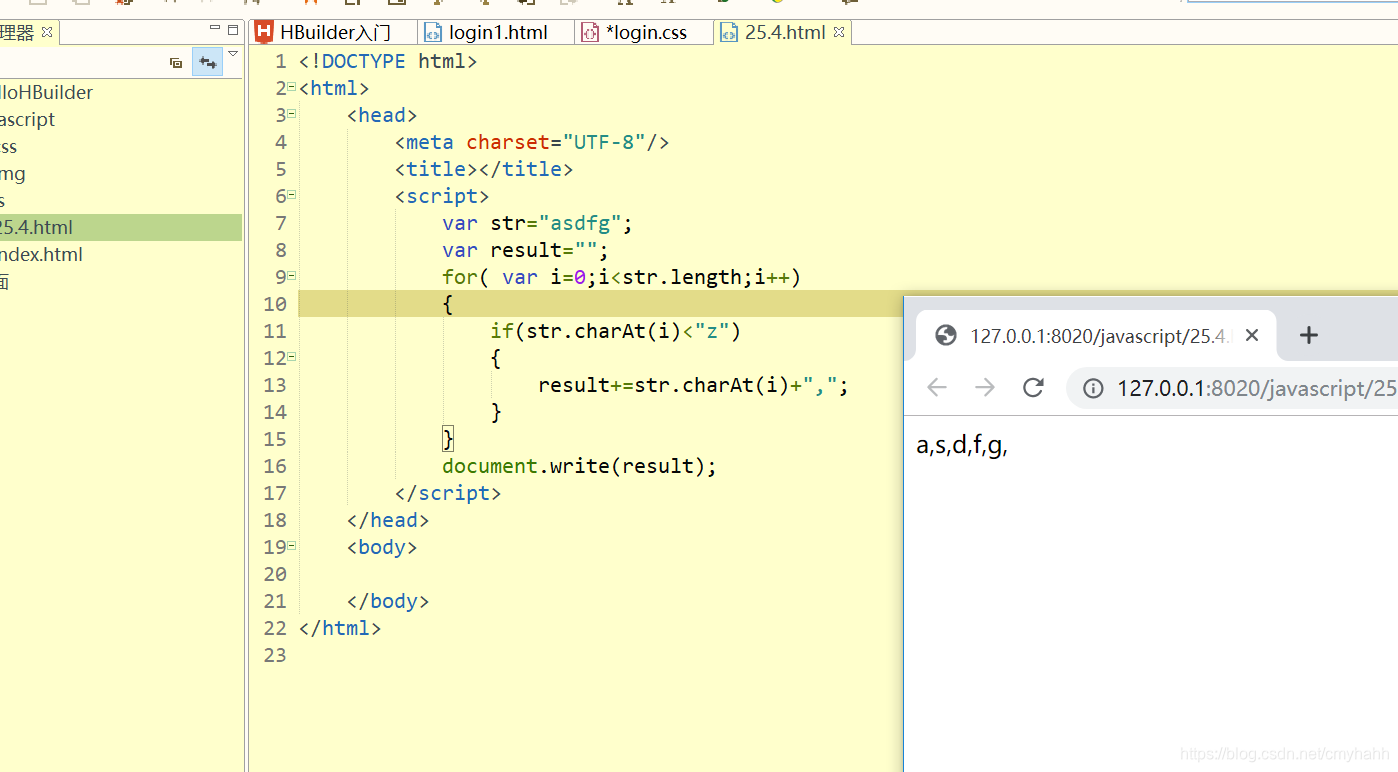Viewport: 1398px width, 772px height.
Task: Select the HelloHBuilder project in tree
Action: pyautogui.click(x=46, y=92)
